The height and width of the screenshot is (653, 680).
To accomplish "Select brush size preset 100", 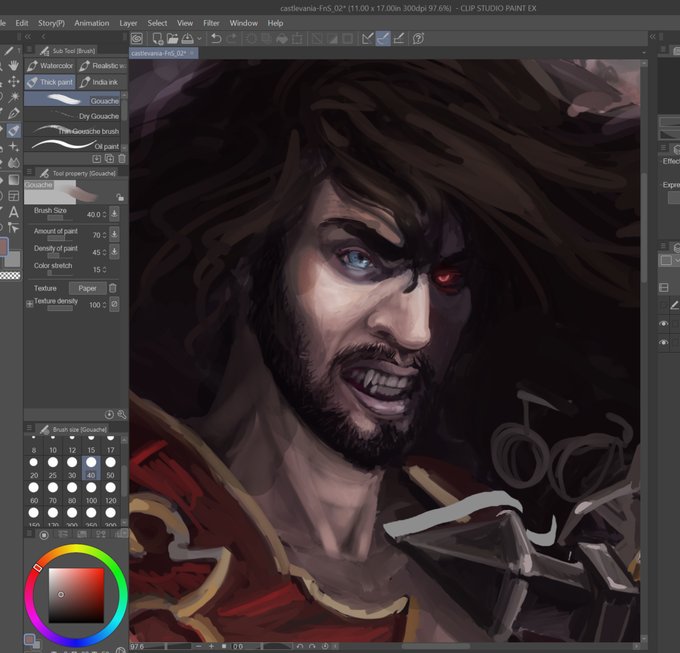I will point(91,493).
